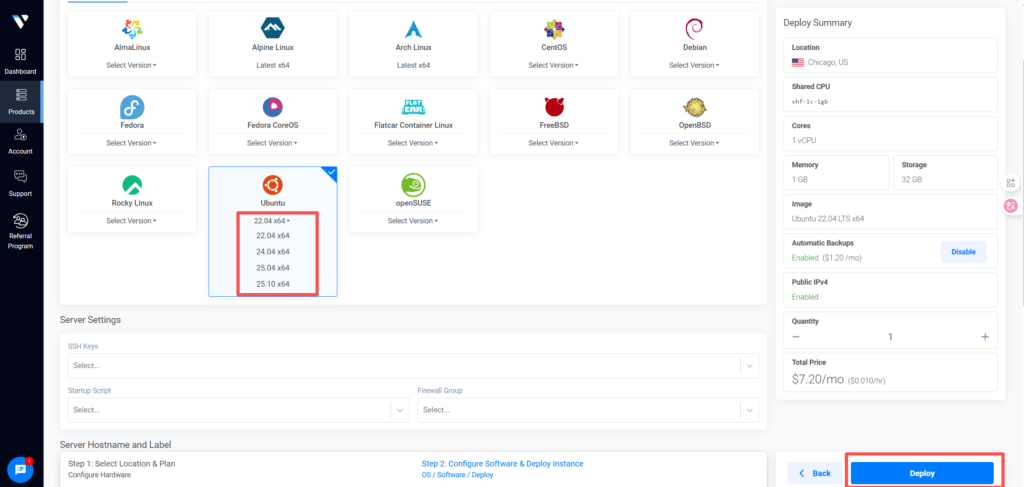Expand AlmaLinux Select Version dropdown
The height and width of the screenshot is (487, 1024).
tap(131, 65)
